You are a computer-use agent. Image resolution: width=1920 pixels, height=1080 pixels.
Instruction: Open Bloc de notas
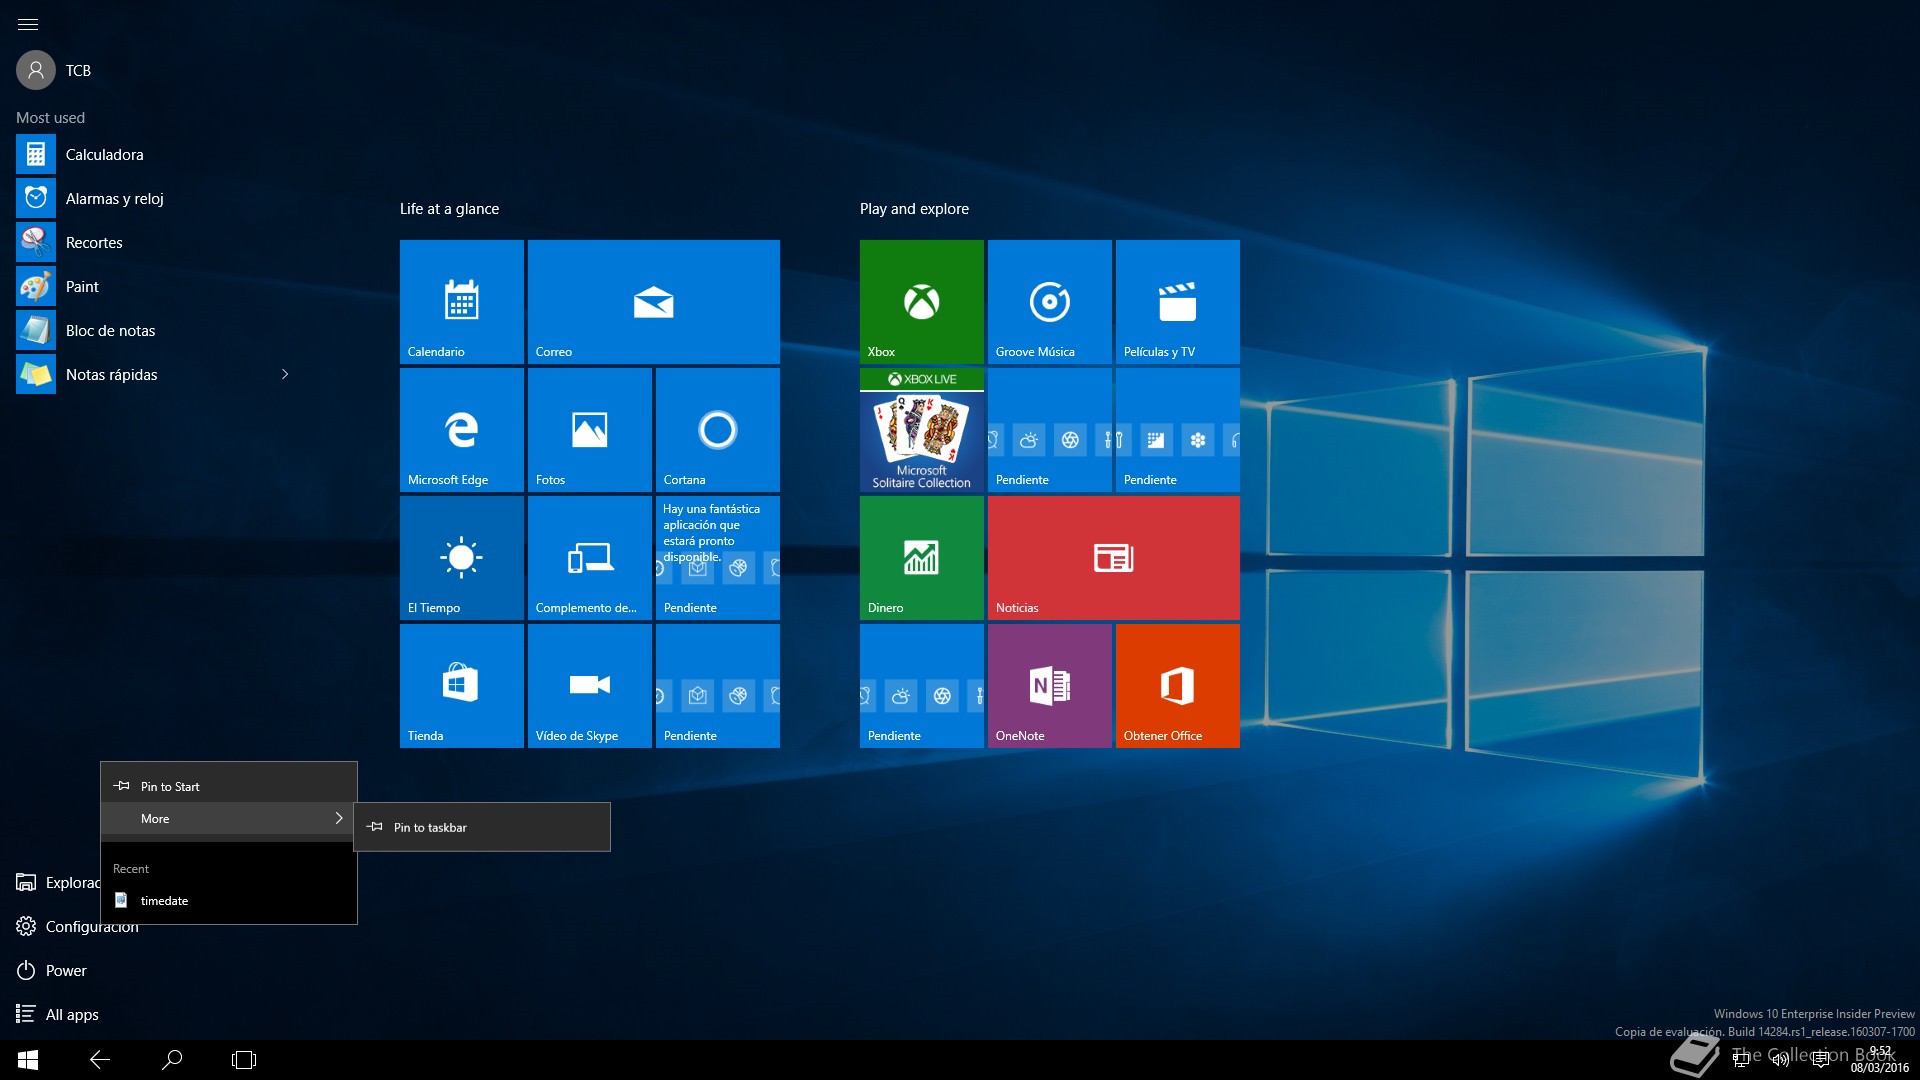155,330
